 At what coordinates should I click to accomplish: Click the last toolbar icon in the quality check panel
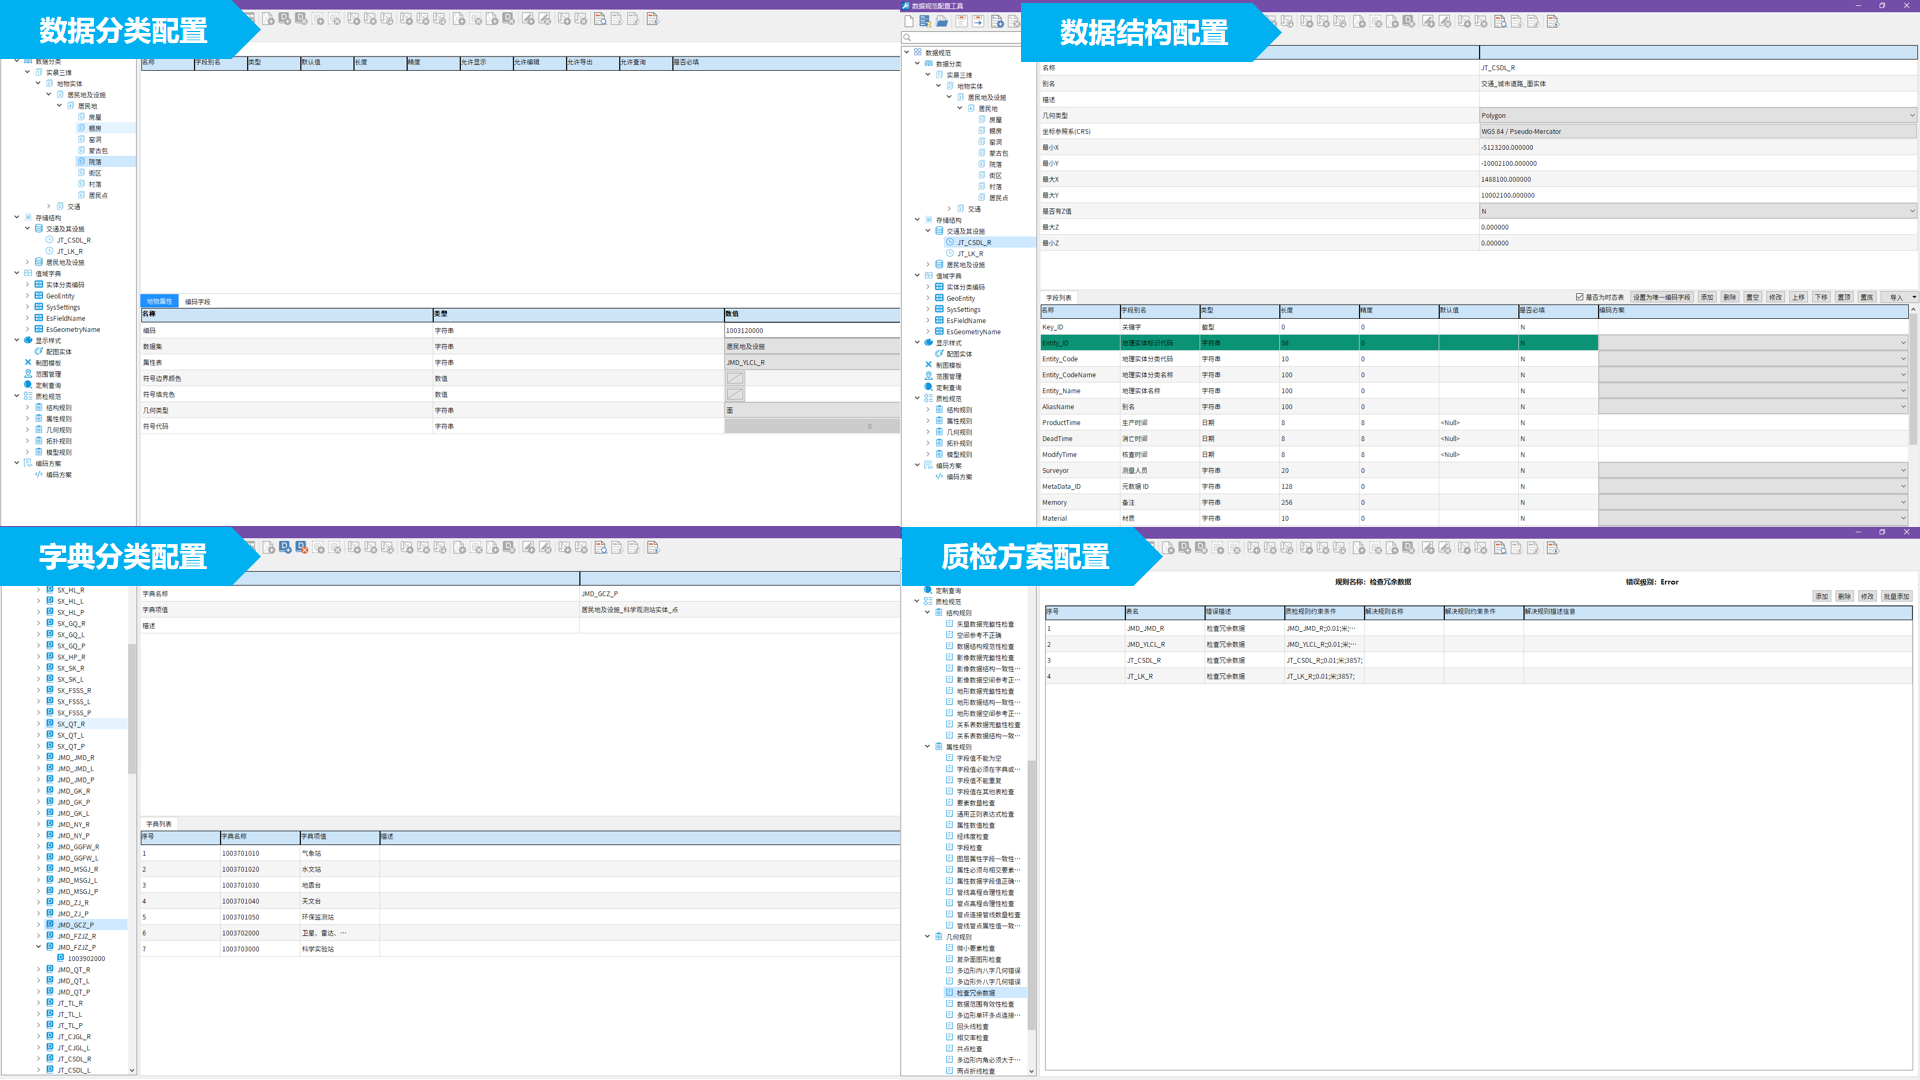1552,548
